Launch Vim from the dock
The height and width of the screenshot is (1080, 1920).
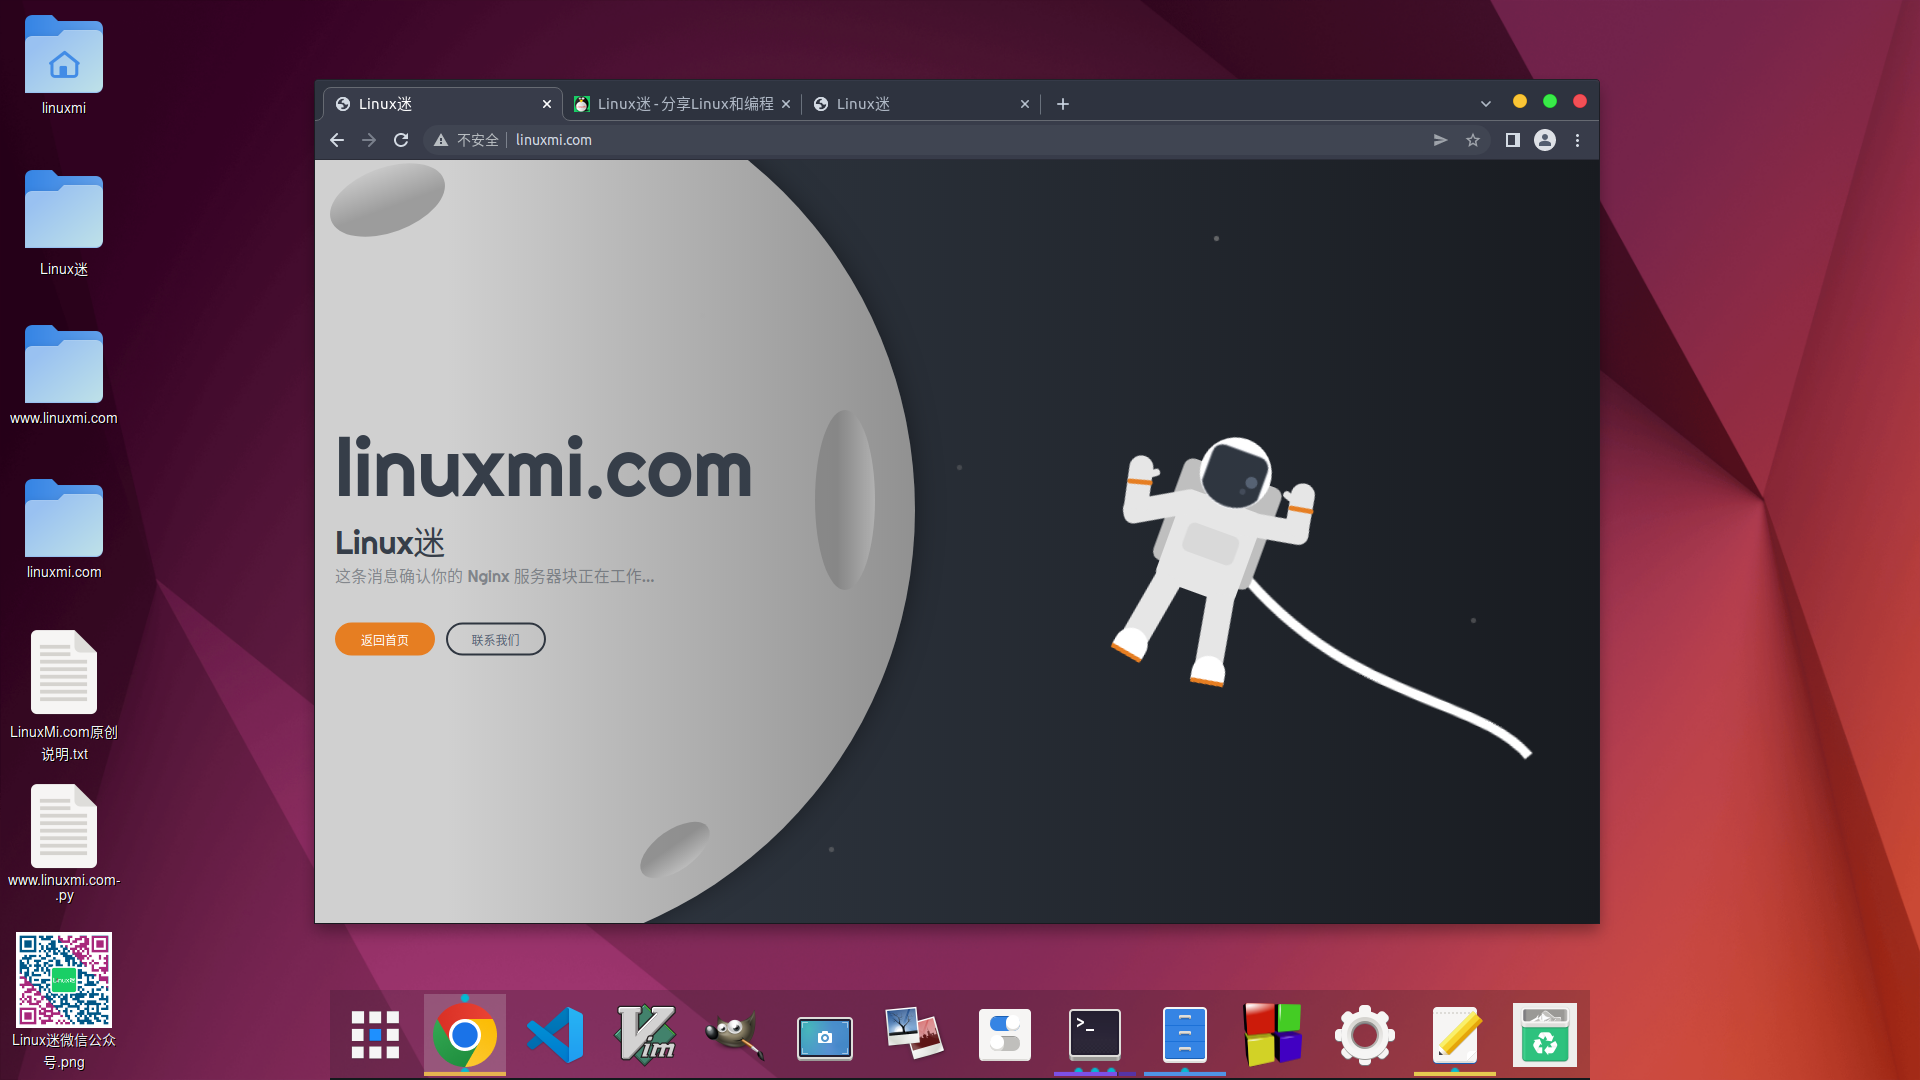click(x=645, y=1035)
